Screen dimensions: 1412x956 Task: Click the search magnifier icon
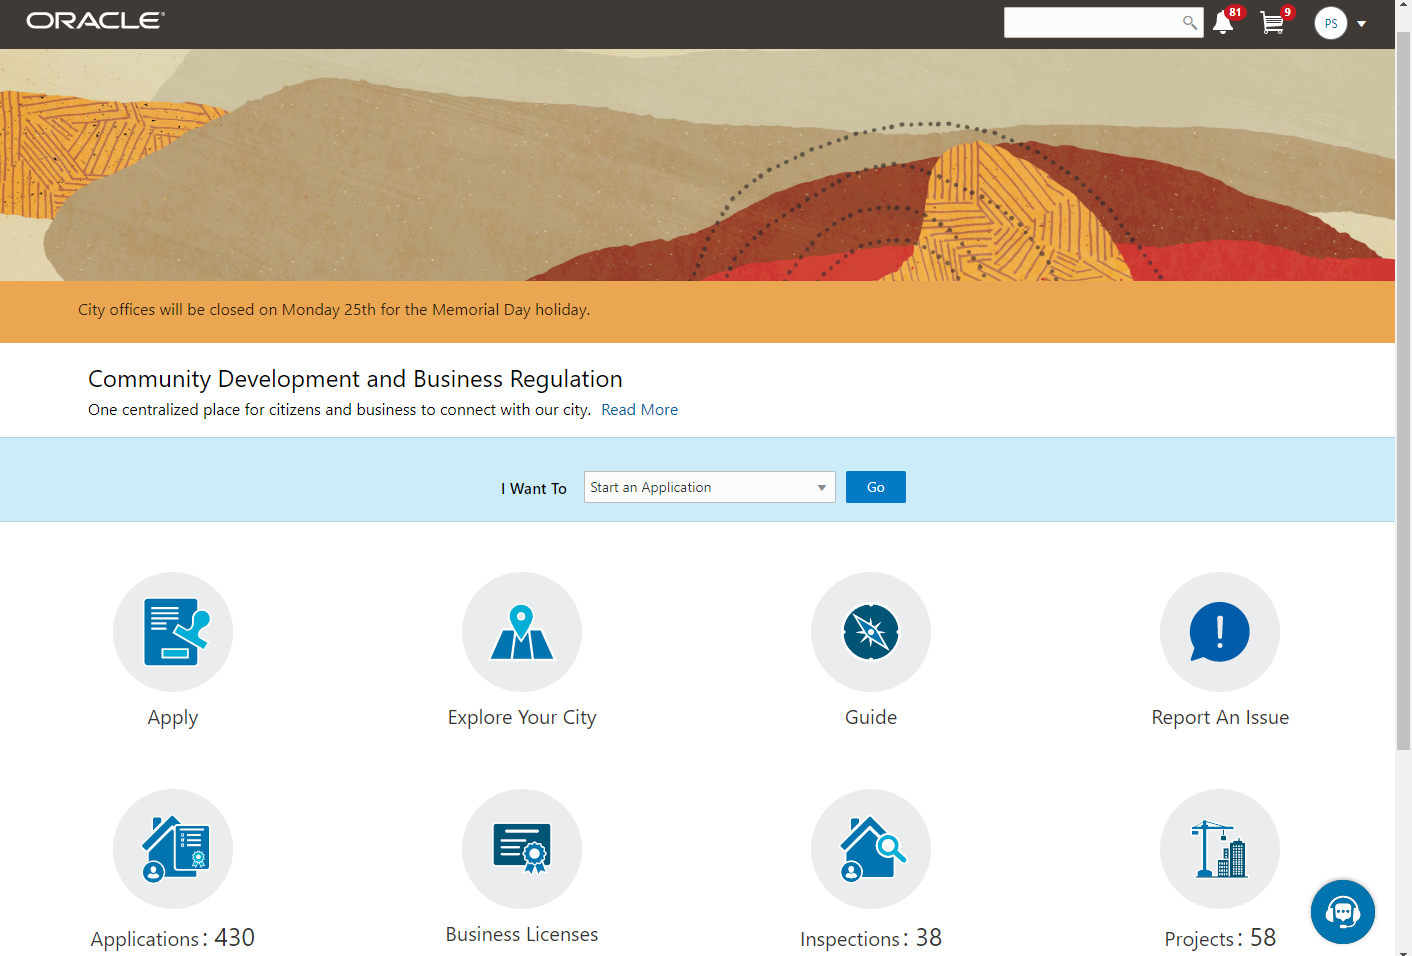pyautogui.click(x=1189, y=22)
